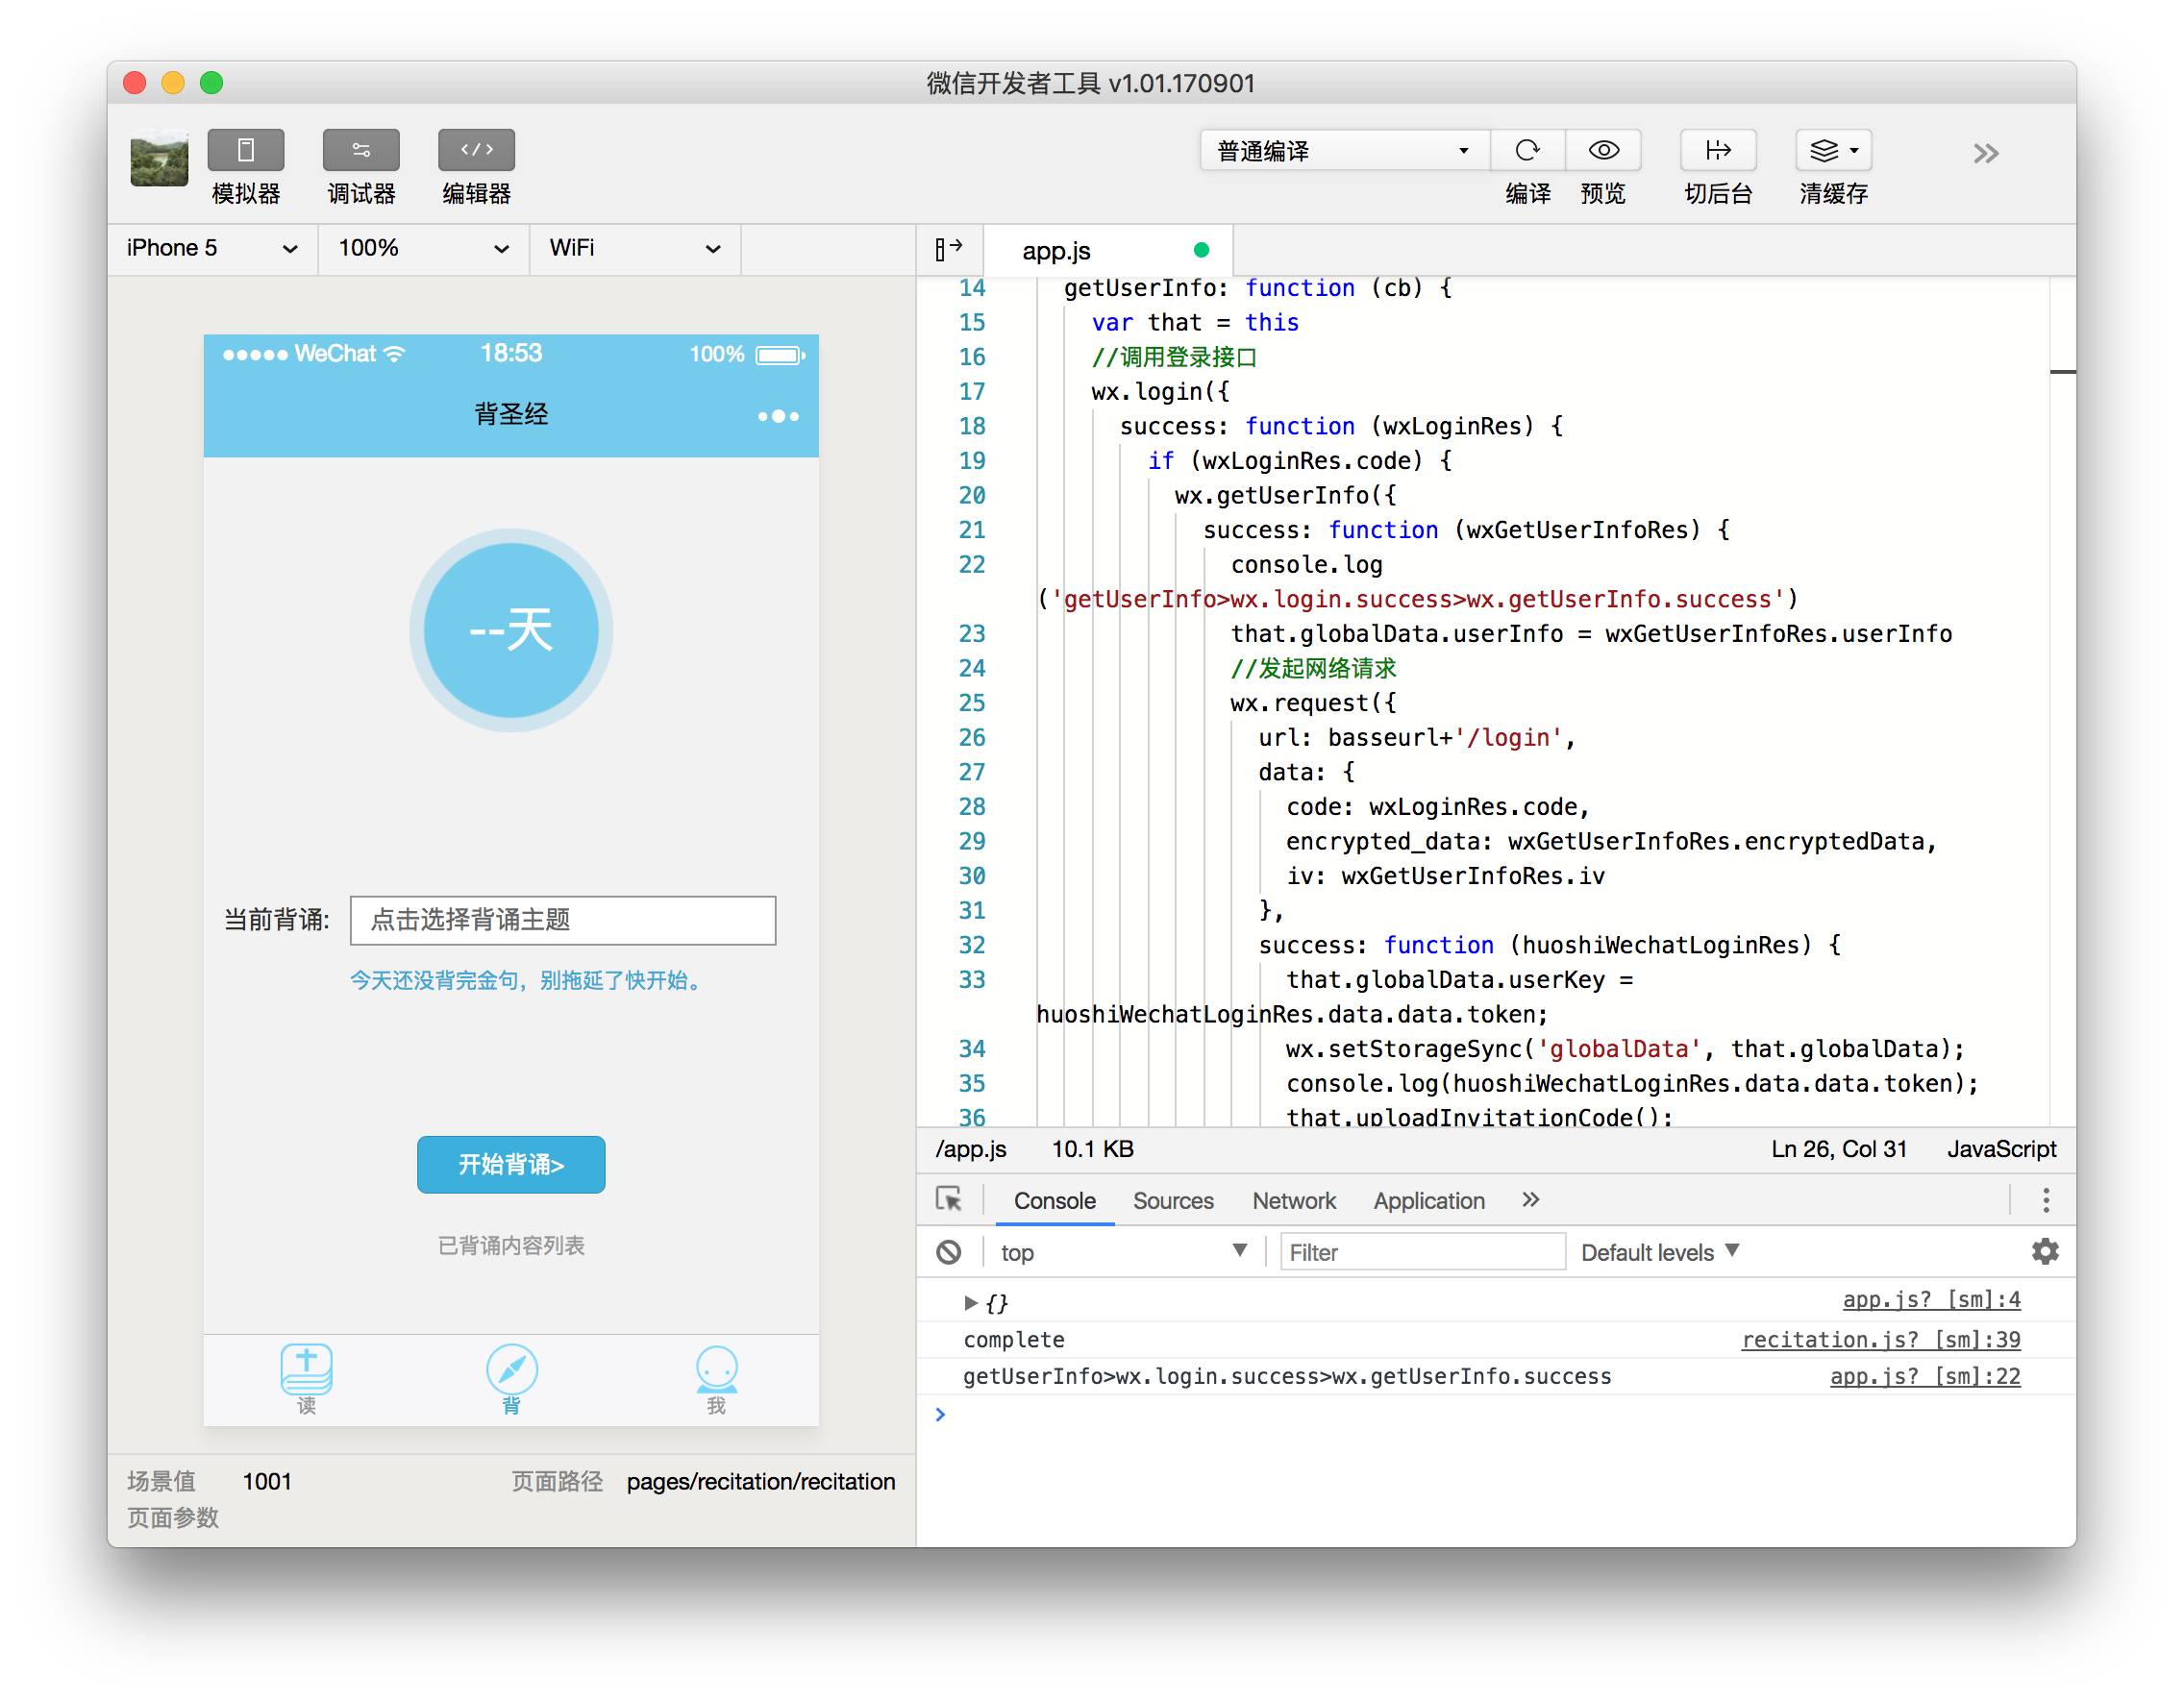Click the console Filter input field
Screen dimensions: 2184x1701
tap(1421, 1252)
